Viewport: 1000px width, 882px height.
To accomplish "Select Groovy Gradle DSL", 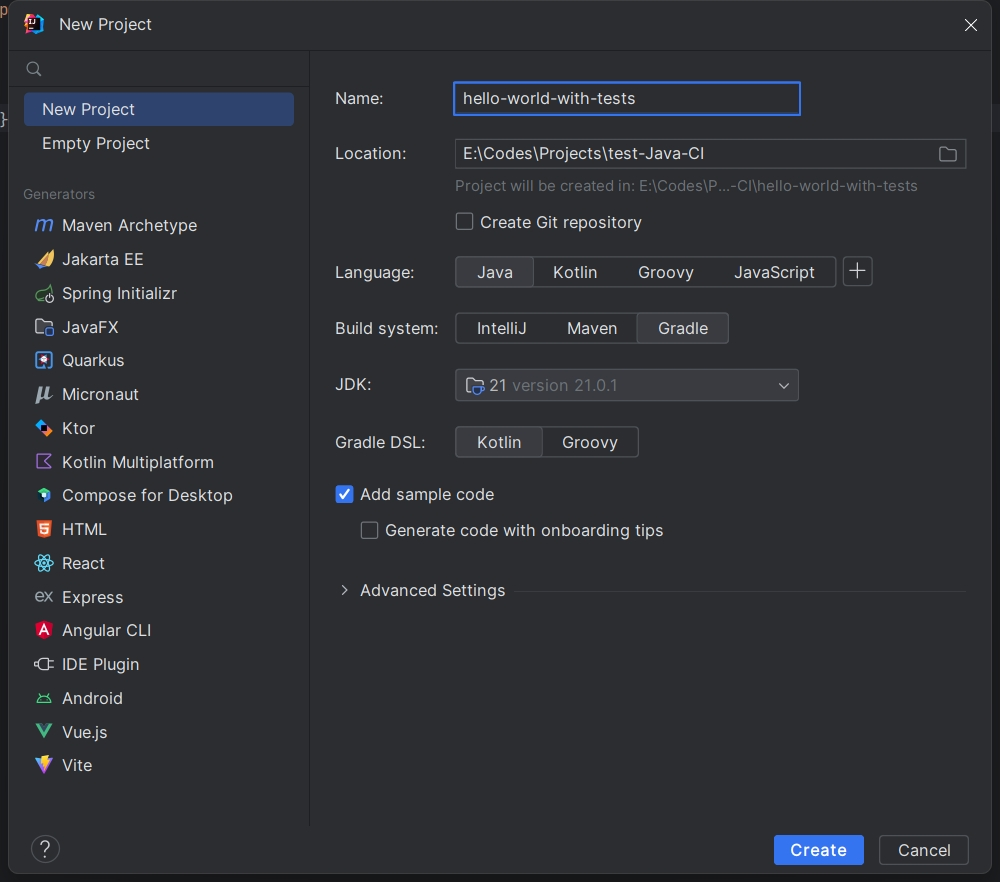I will click(x=590, y=442).
